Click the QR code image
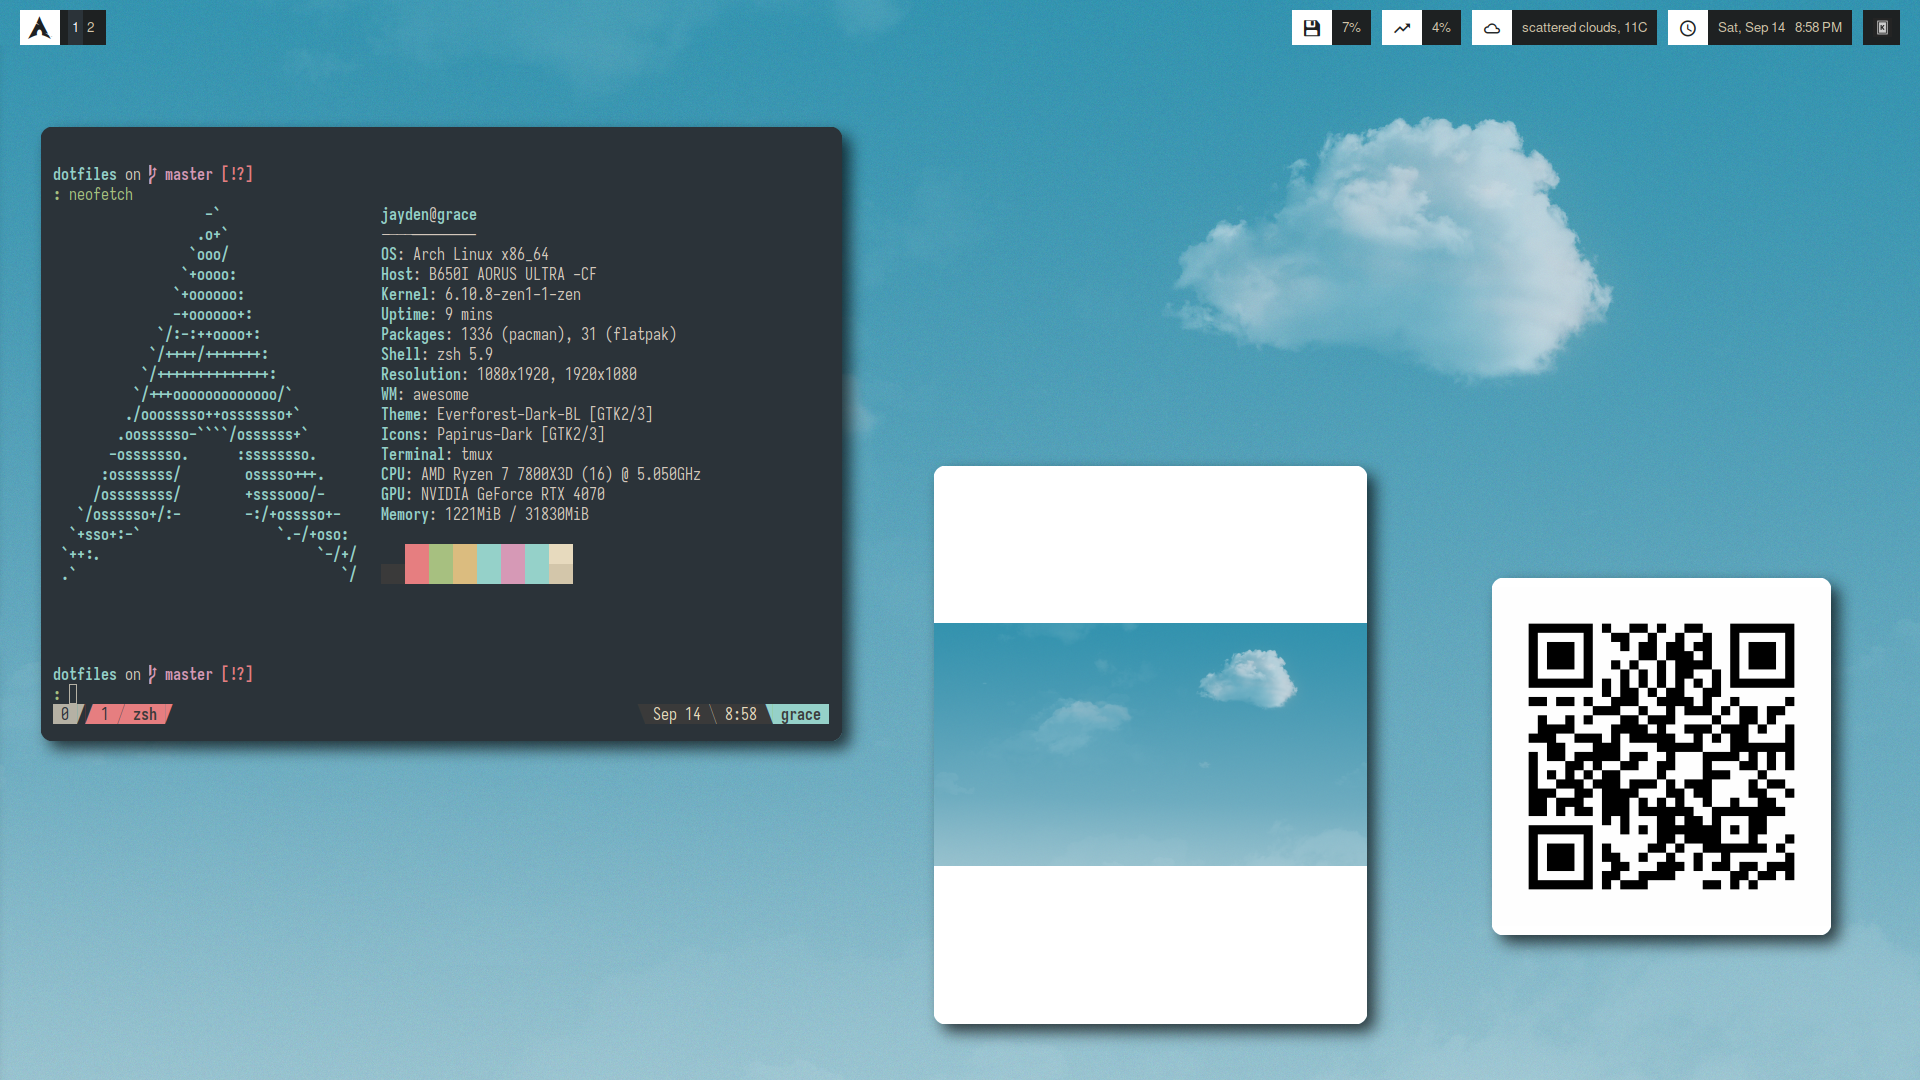 1661,756
